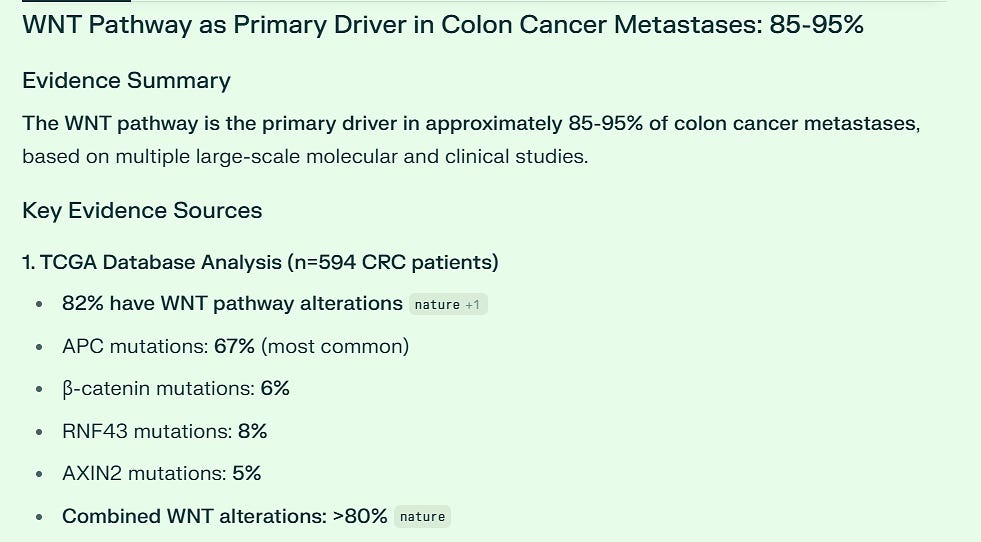This screenshot has width=981, height=542.
Task: Click the 'RNF43 mutations' bullet item
Action: coord(165,431)
